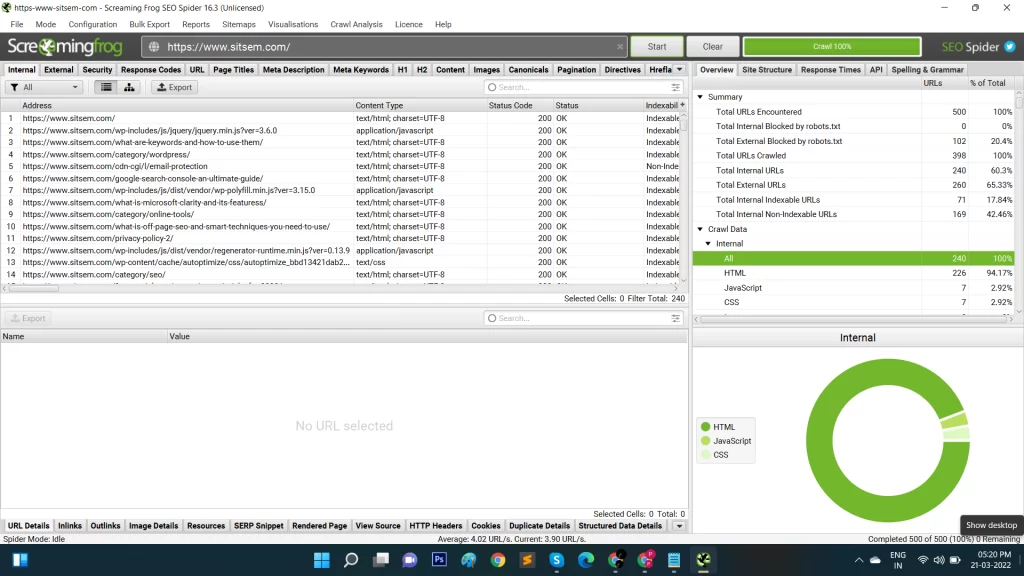Open Skype from the taskbar
The image size is (1024, 576).
coord(556,560)
